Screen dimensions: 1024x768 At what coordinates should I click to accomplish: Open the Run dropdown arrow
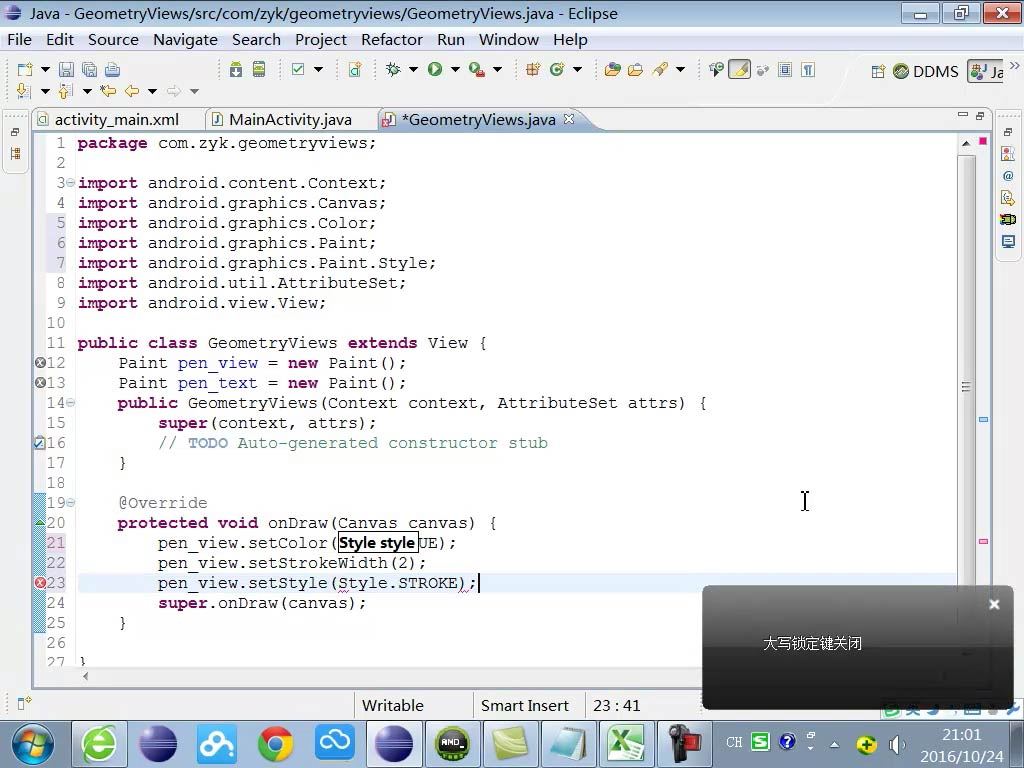[x=455, y=69]
